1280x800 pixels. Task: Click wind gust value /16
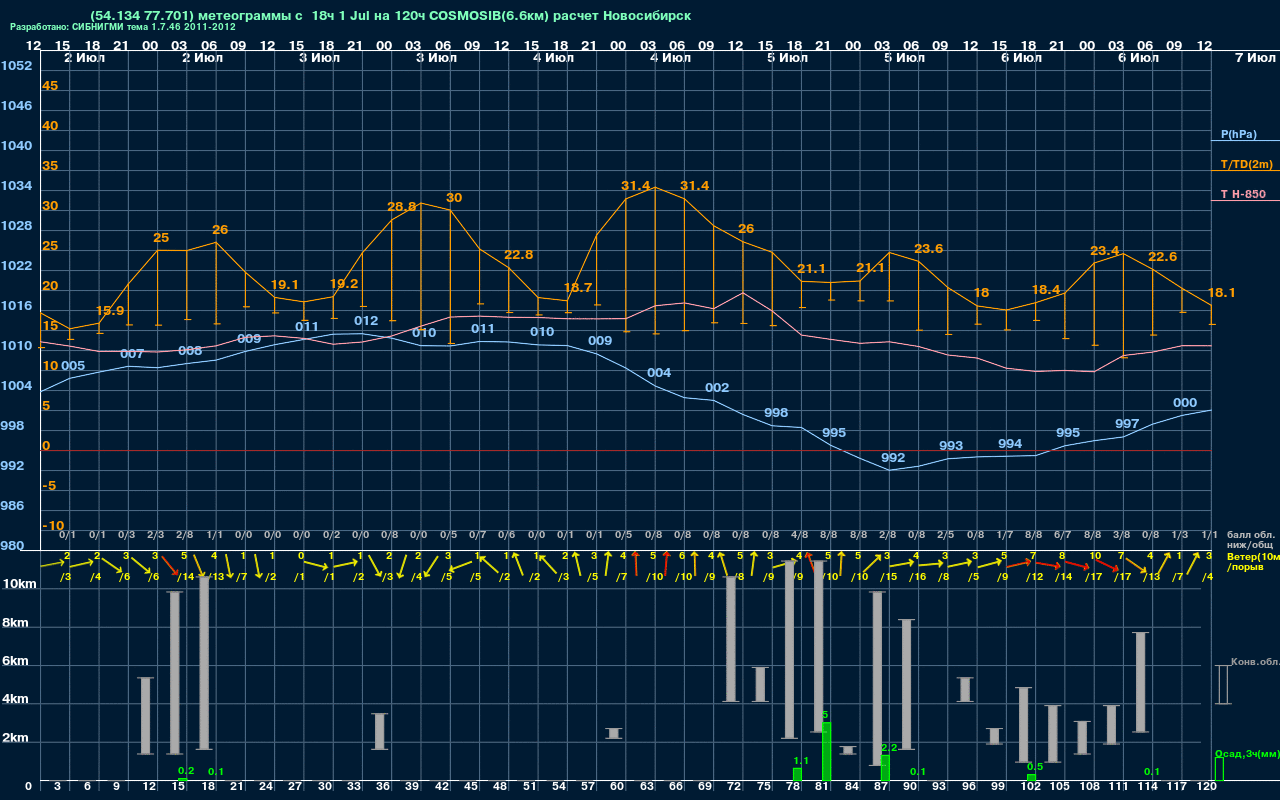pyautogui.click(x=917, y=576)
